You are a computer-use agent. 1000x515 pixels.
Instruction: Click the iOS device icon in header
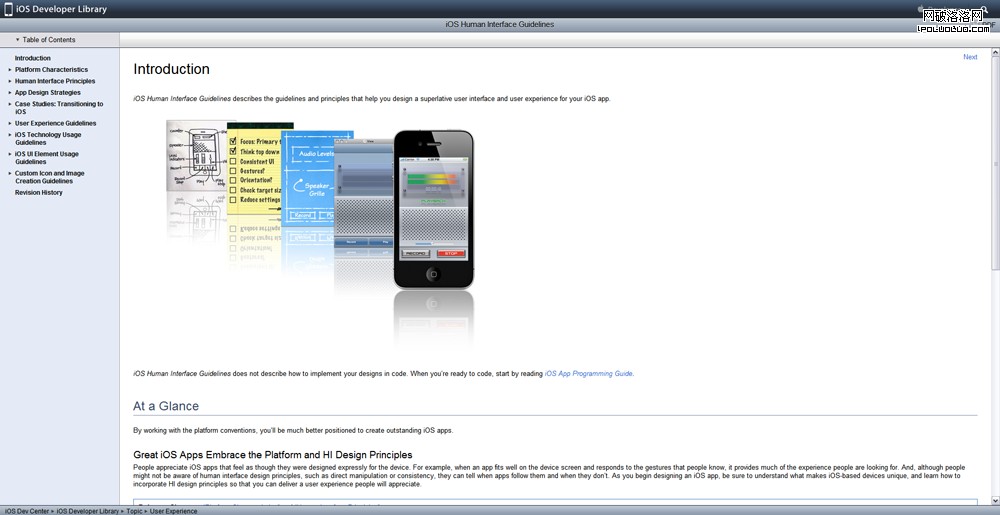tap(8, 9)
